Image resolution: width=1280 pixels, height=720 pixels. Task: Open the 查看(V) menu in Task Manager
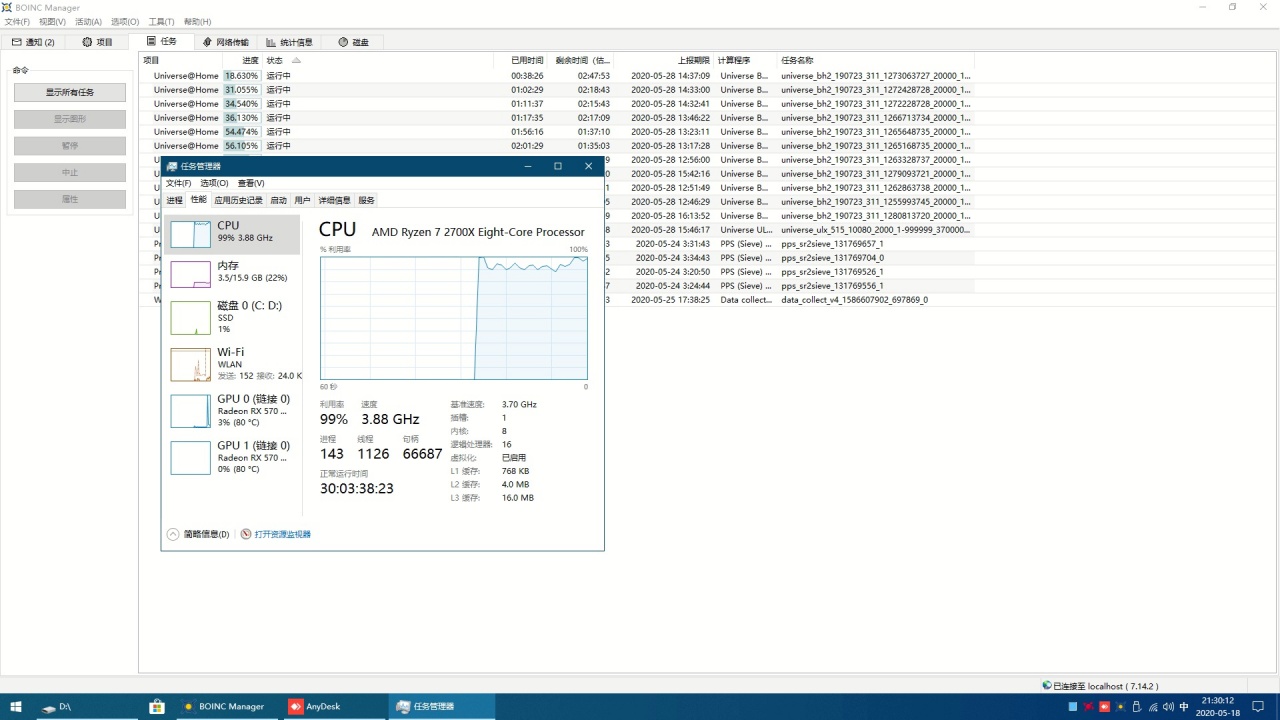coord(251,183)
